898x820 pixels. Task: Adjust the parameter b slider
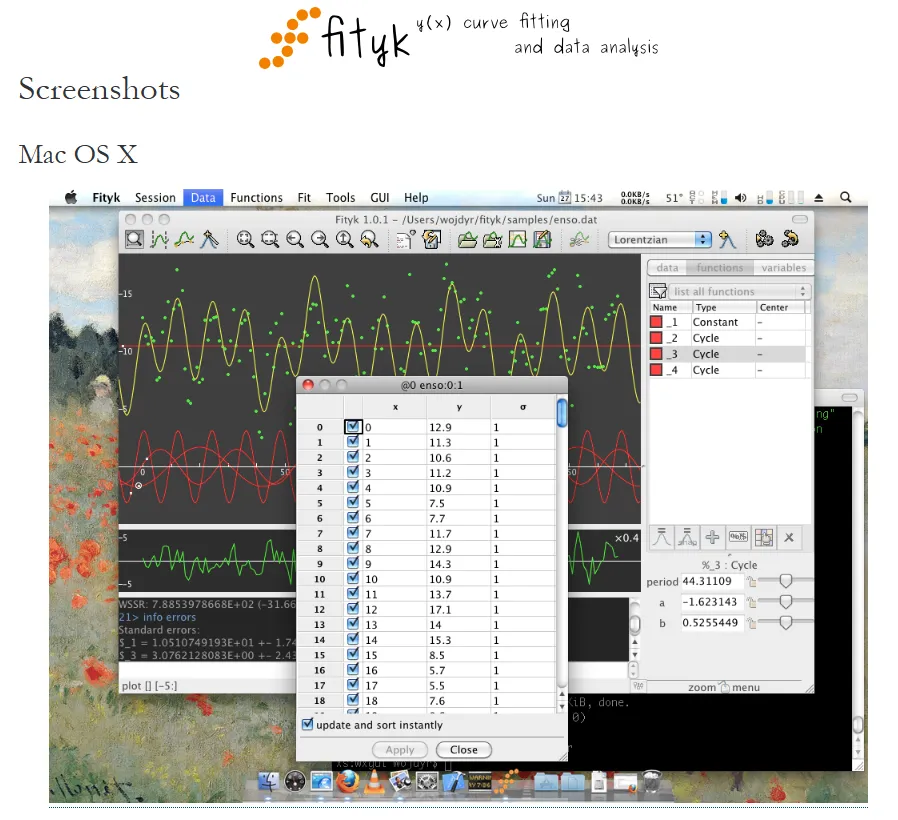coord(786,622)
